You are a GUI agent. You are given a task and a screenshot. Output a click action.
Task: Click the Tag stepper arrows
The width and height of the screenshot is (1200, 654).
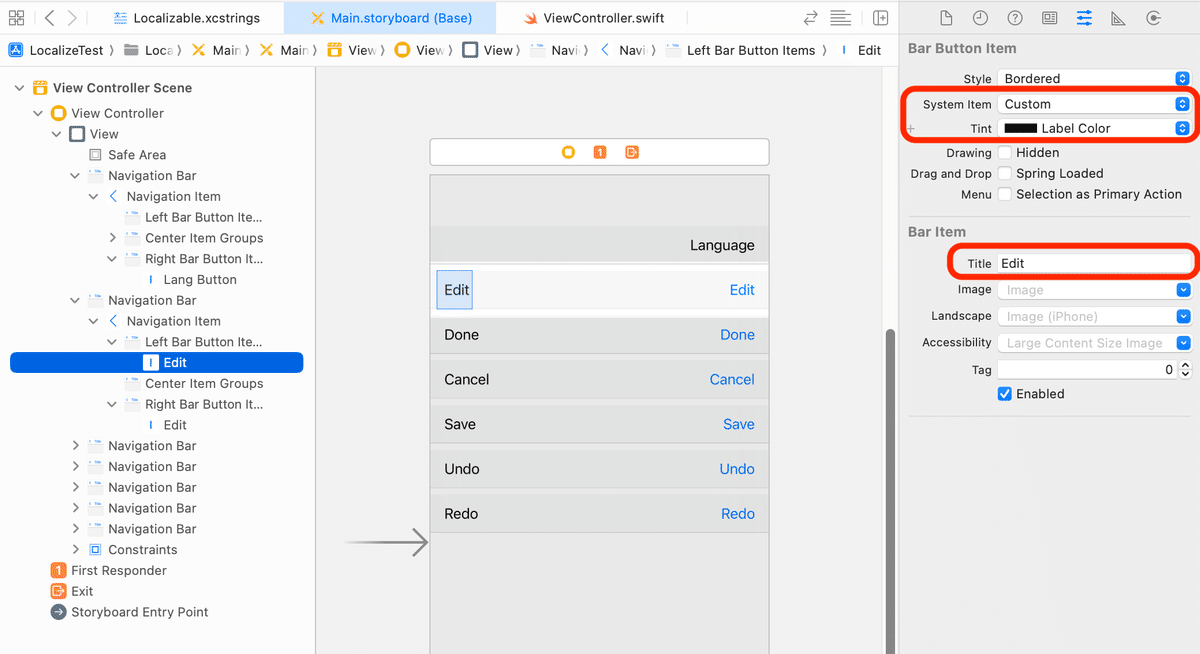click(x=1186, y=369)
